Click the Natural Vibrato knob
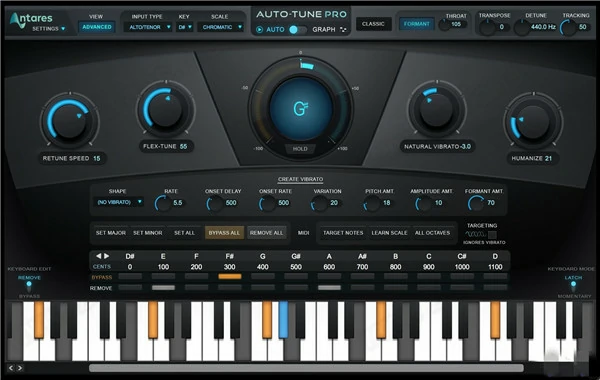Screen dimensions: 600x380 (x=437, y=110)
